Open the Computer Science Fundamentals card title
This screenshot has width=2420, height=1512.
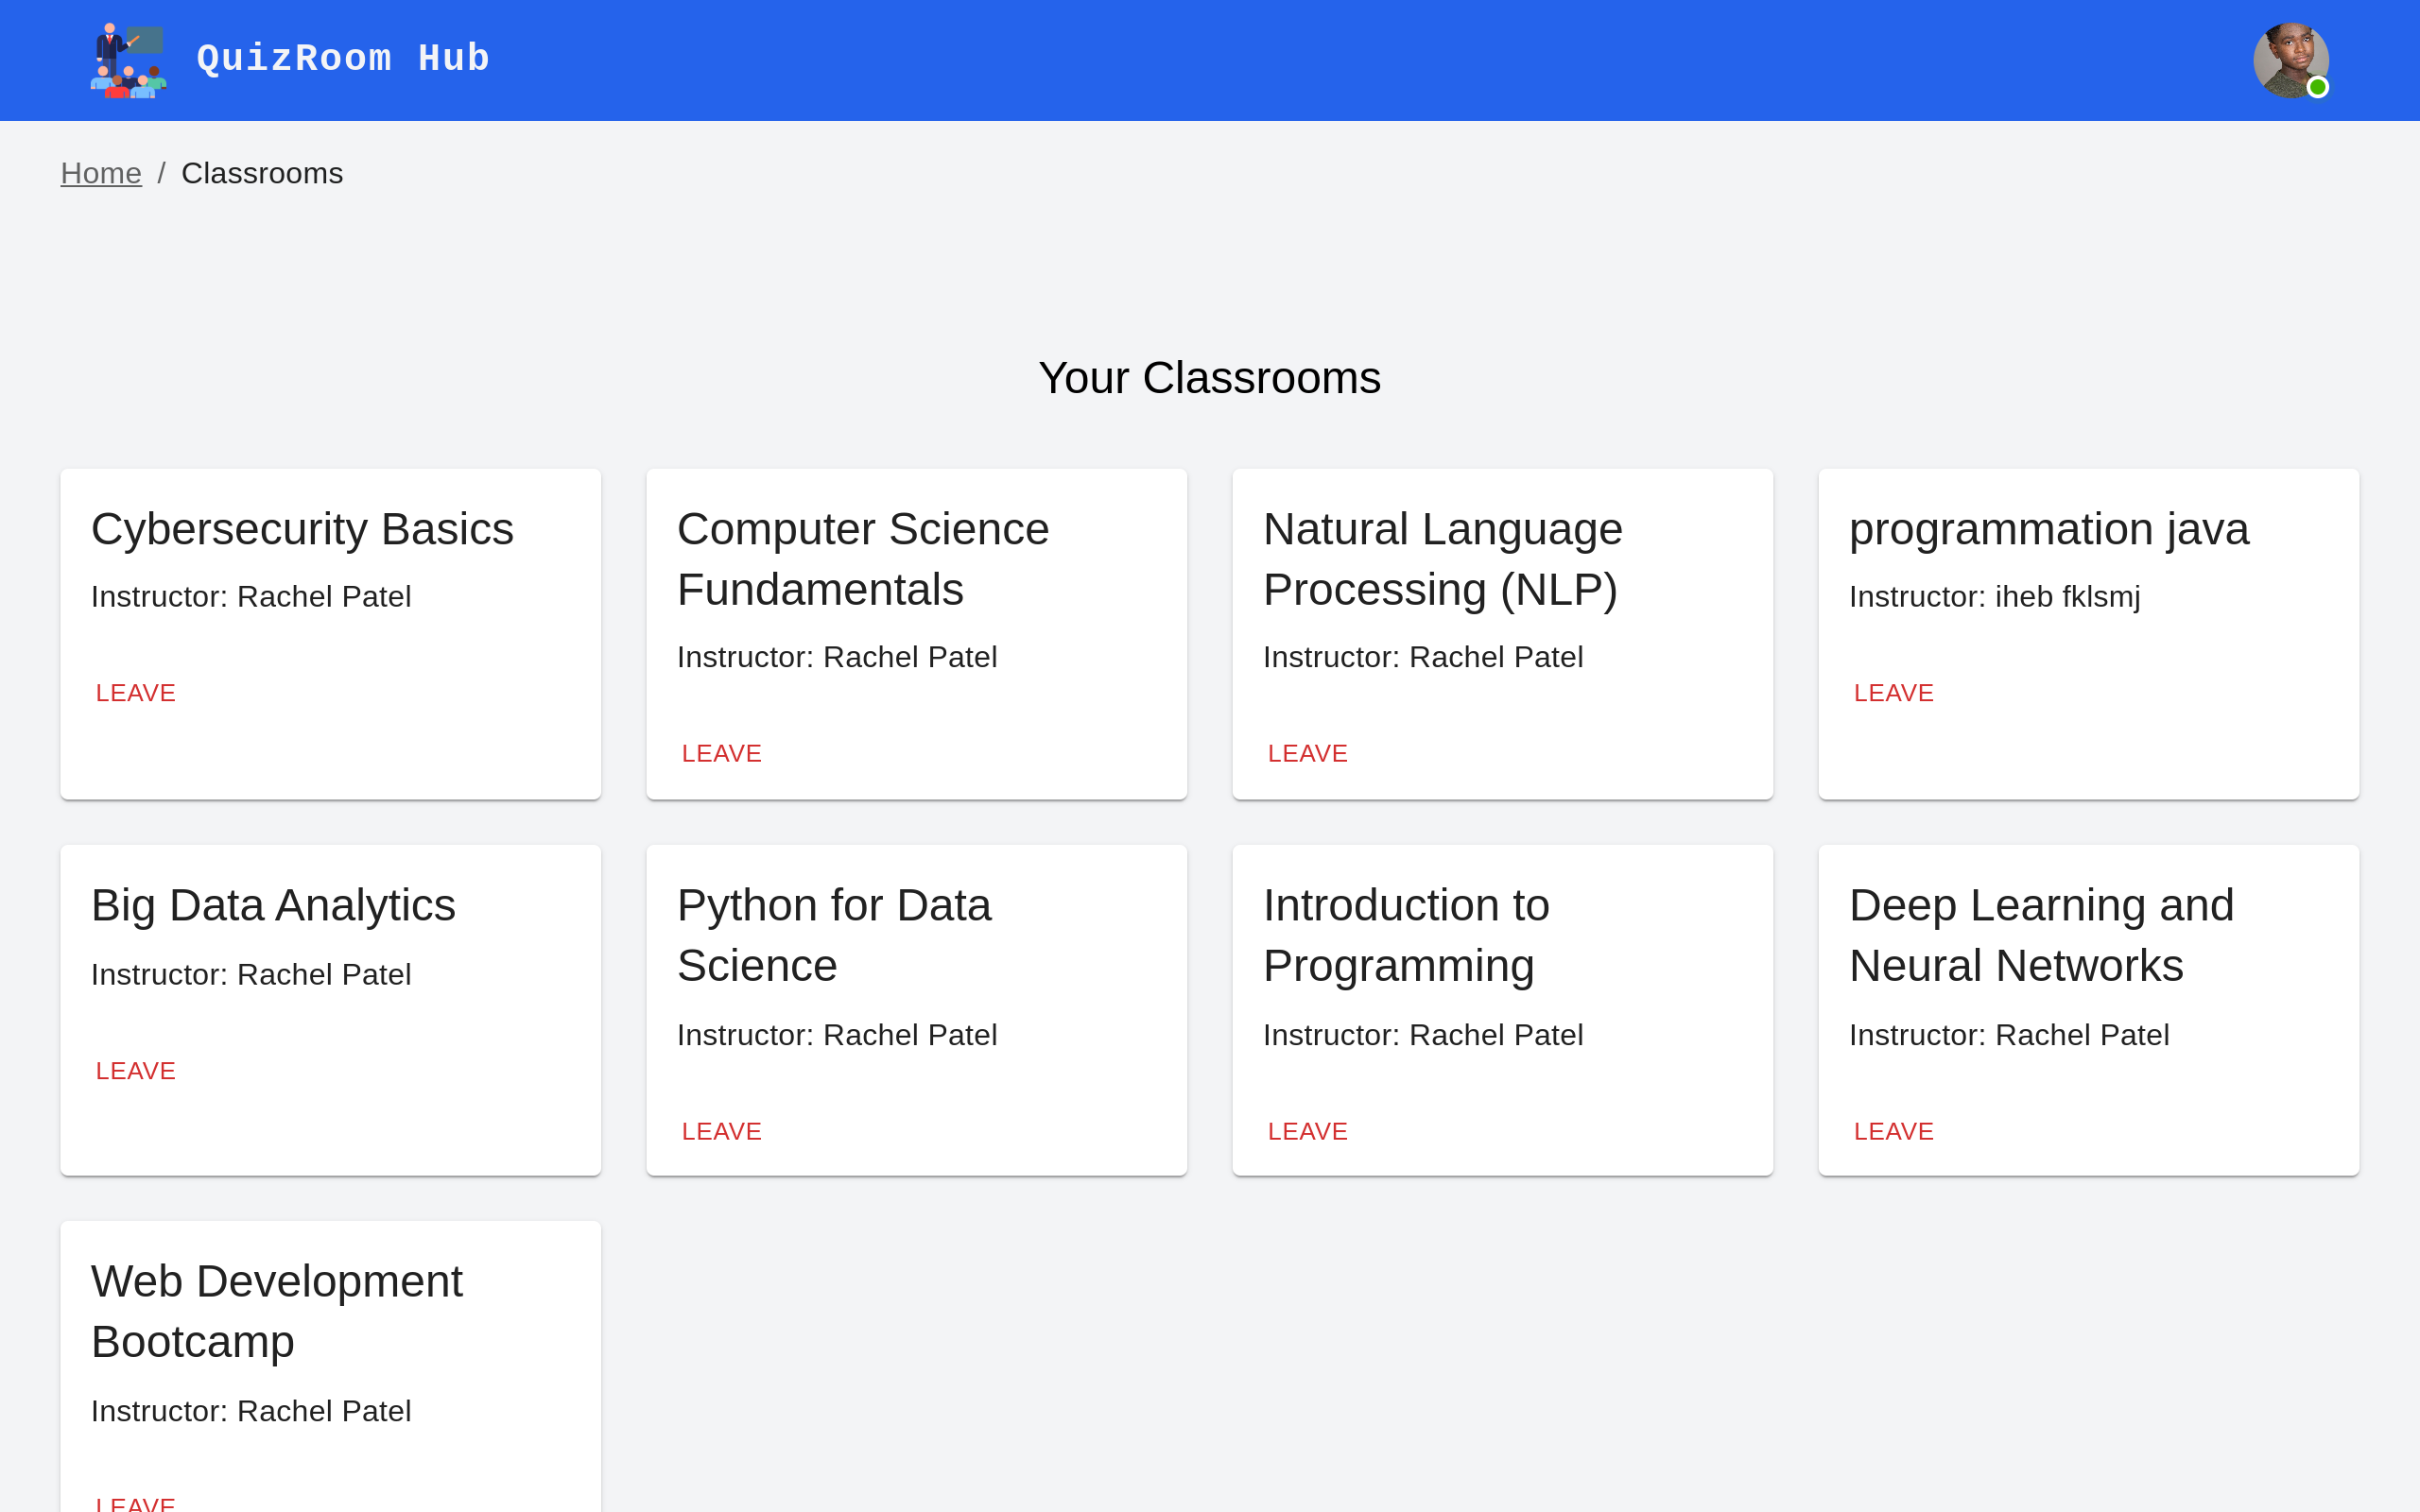click(x=862, y=559)
